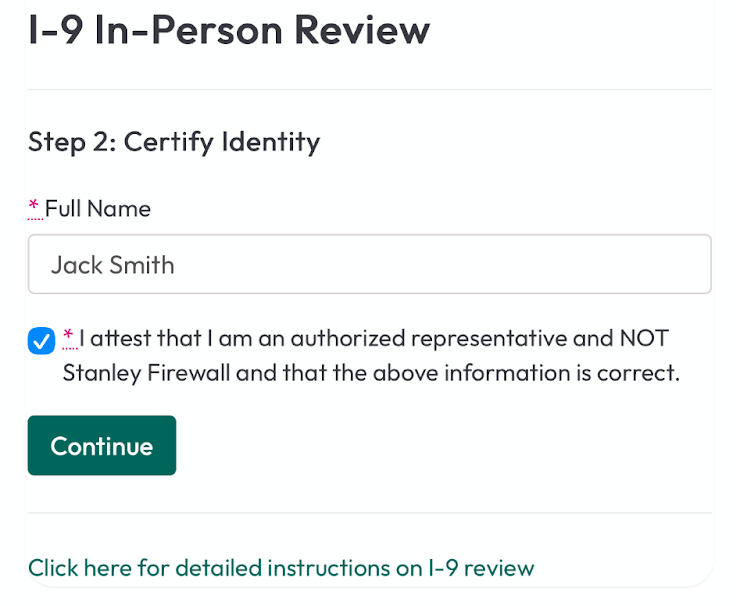Click the red asterisk beside Full Name
Image resolution: width=740 pixels, height=606 pixels.
34,207
